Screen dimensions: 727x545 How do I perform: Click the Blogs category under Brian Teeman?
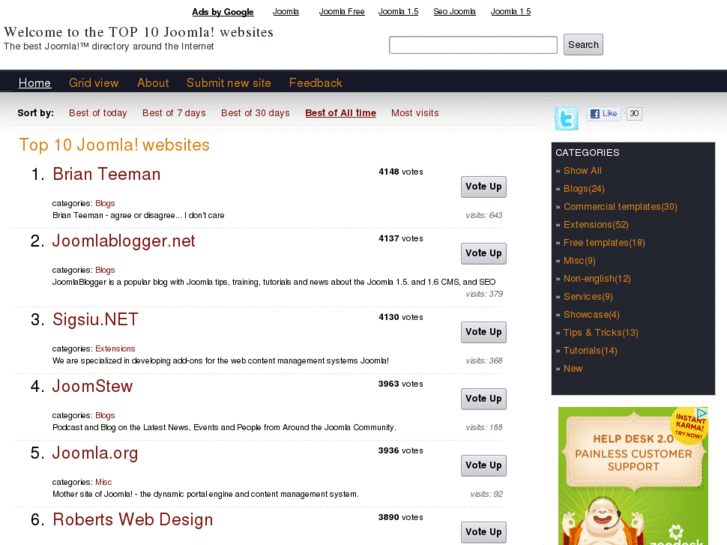click(105, 203)
